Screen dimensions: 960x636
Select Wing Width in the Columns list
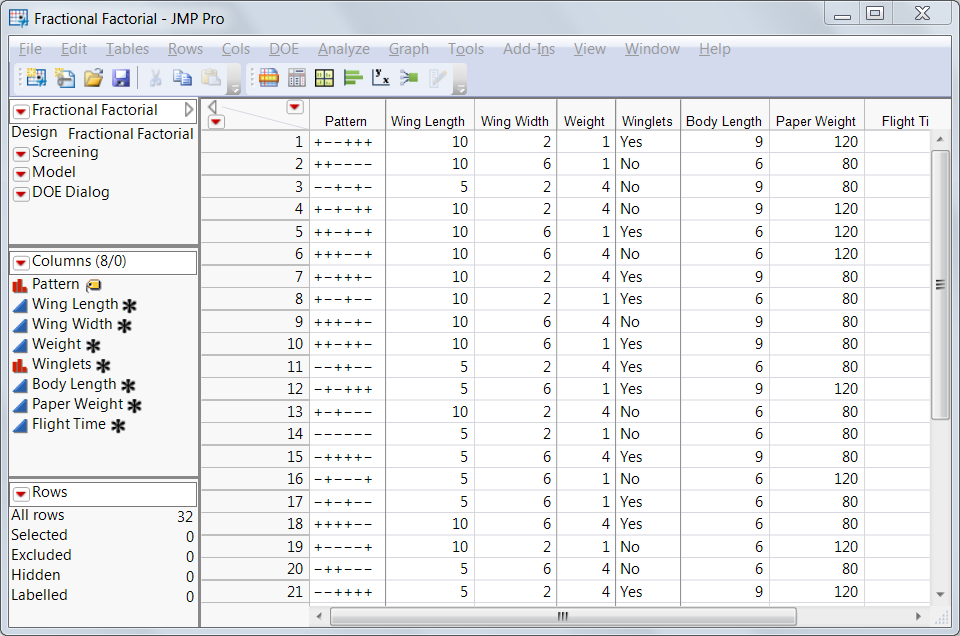(72, 324)
